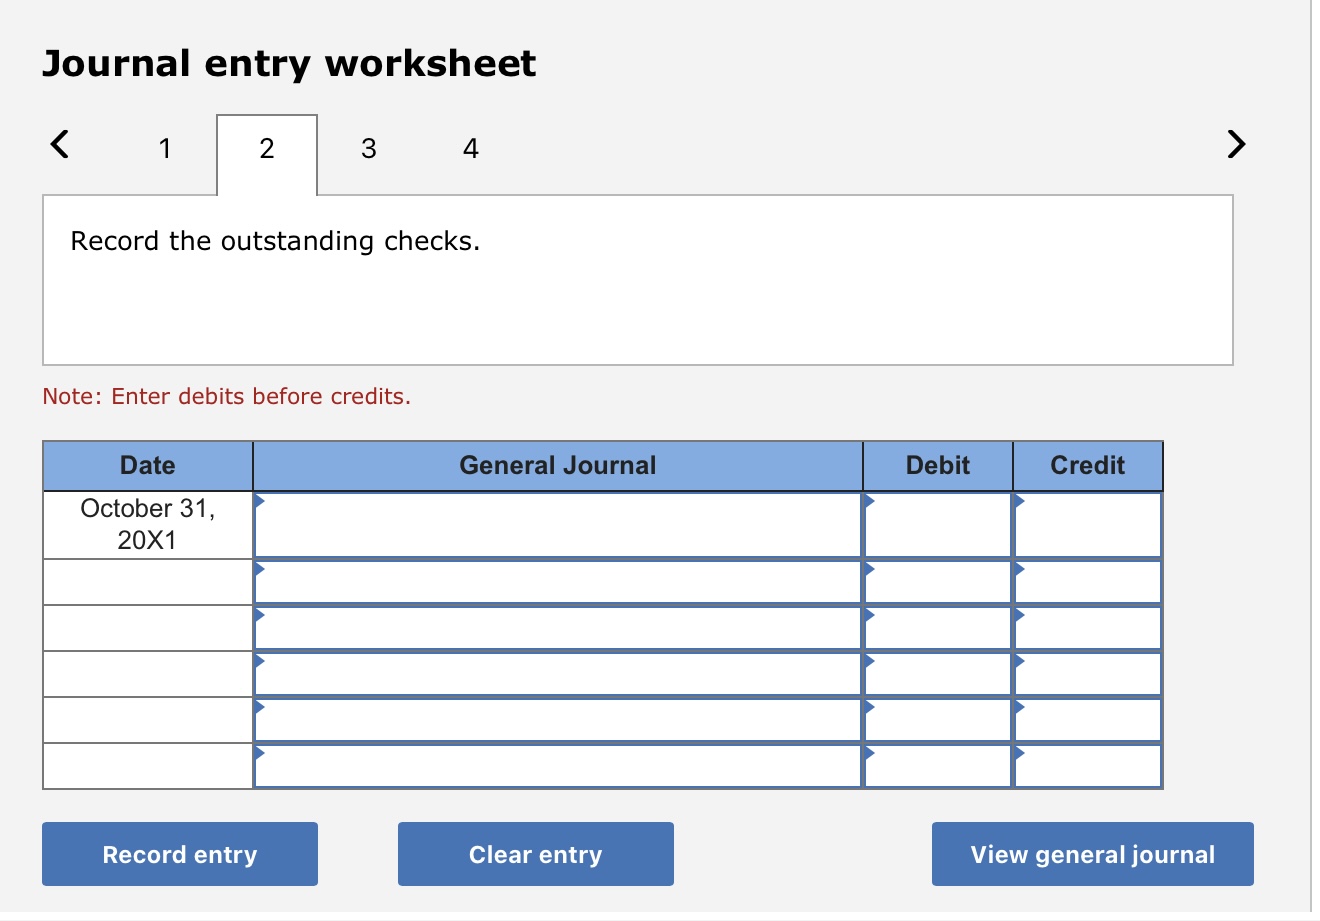Select the currently active tab 2
Image resolution: width=1320 pixels, height=921 pixels.
click(x=266, y=148)
